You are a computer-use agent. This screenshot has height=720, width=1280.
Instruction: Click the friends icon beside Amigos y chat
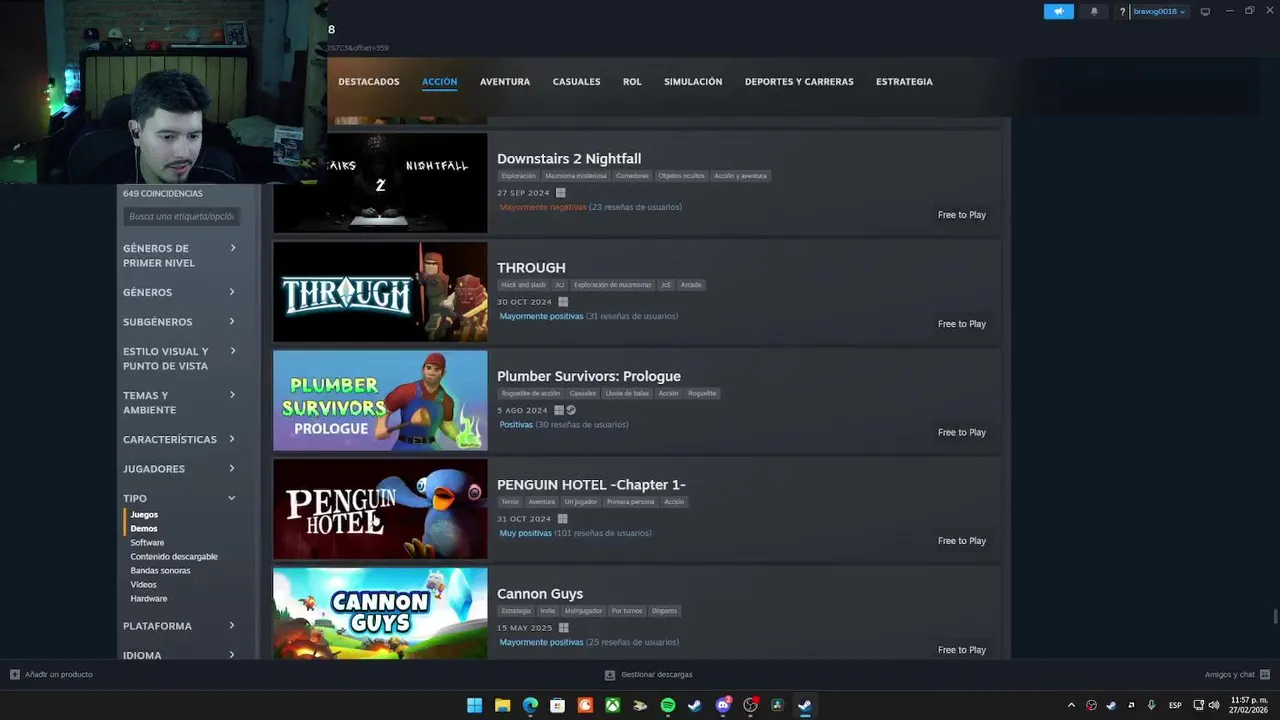[1265, 674]
